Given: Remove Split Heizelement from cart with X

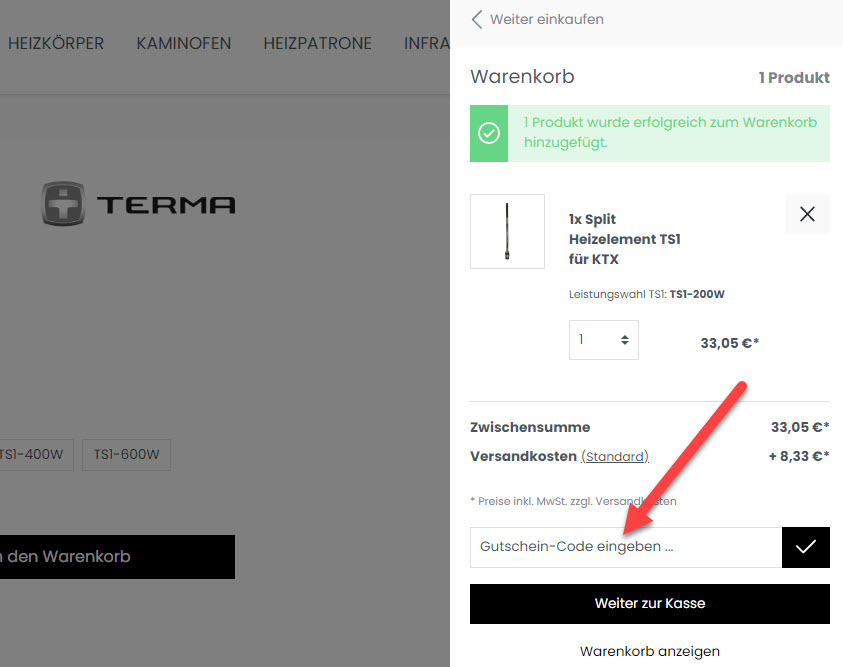Looking at the screenshot, I should pos(807,214).
